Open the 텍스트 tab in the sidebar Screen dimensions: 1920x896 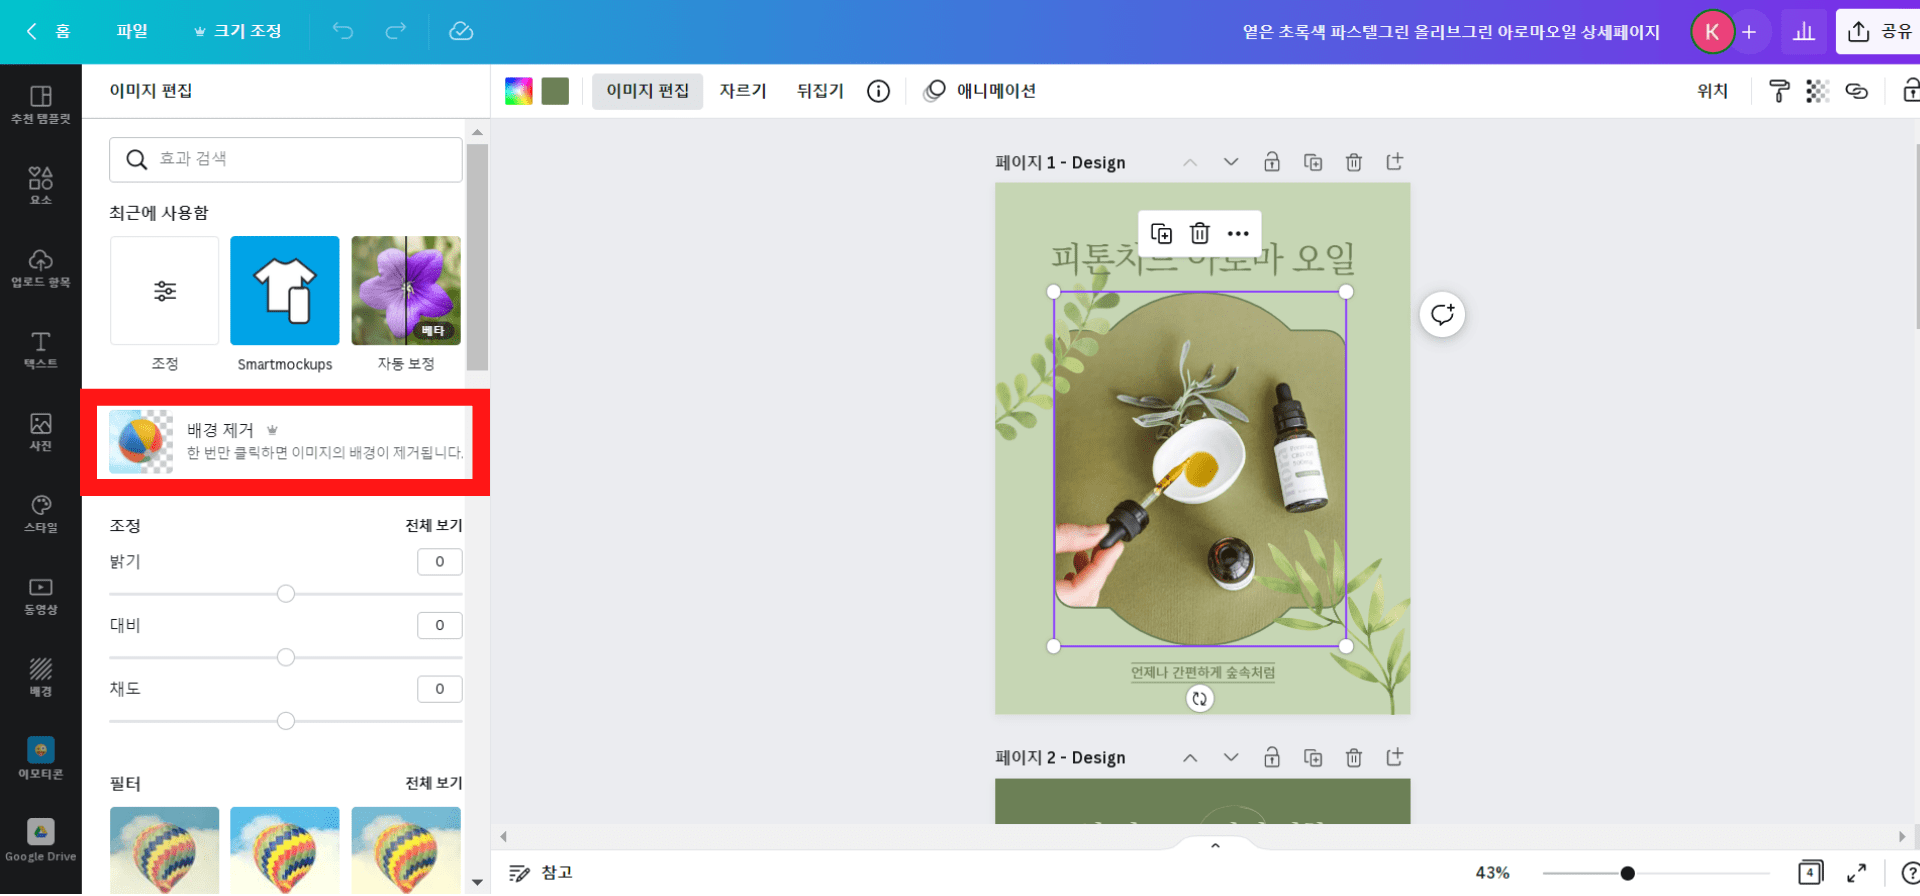[40, 350]
